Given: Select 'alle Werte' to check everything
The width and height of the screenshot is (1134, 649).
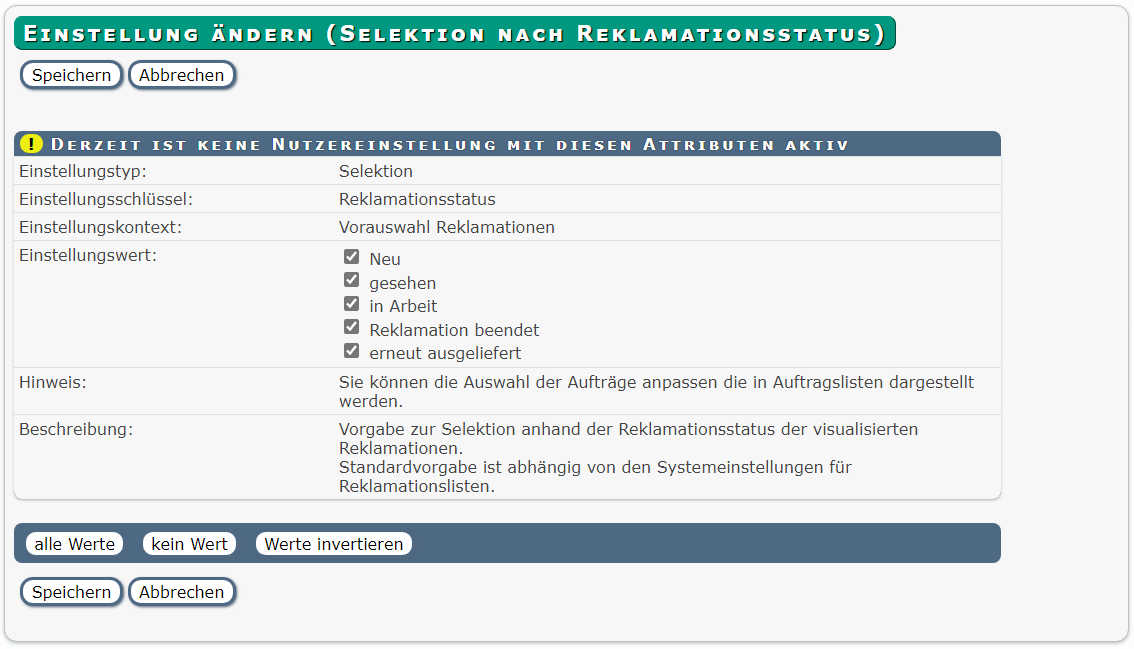Looking at the screenshot, I should [74, 544].
